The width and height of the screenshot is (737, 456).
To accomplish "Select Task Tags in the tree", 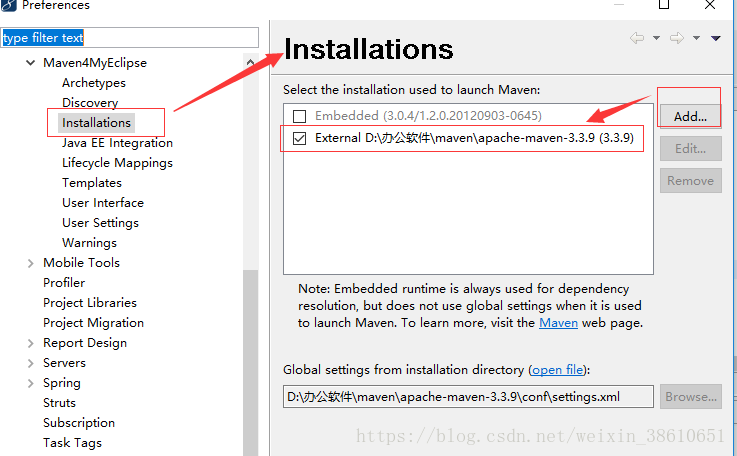I will [x=72, y=443].
